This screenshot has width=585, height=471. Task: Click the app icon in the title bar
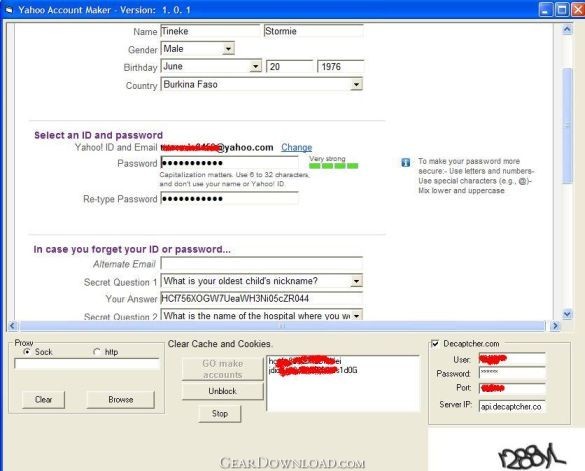(x=9, y=10)
